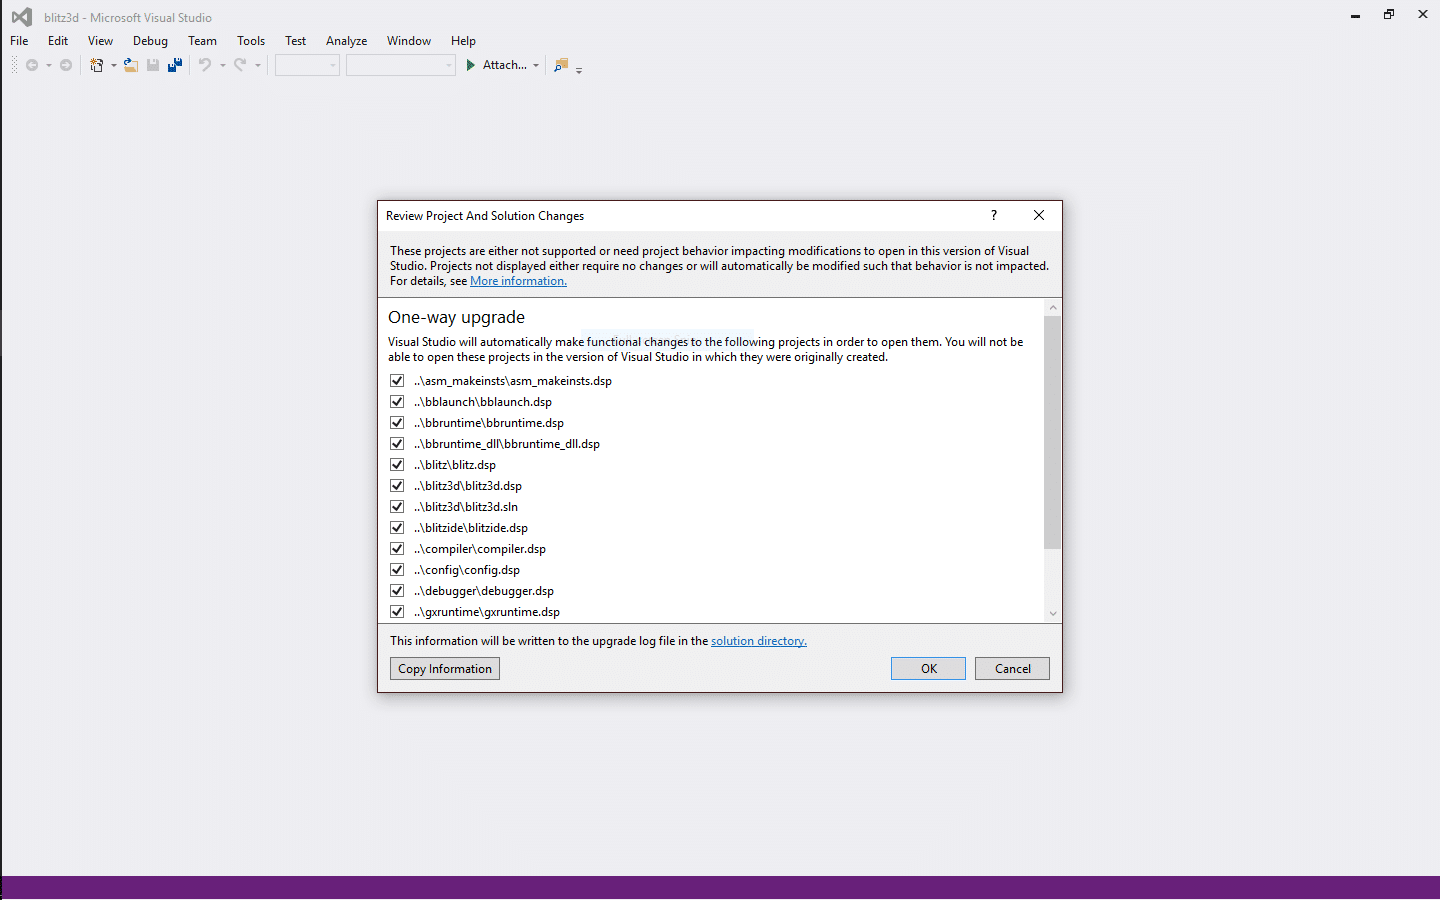Screen dimensions: 1440x900
Task: Click the Save All icon
Action: [175, 65]
